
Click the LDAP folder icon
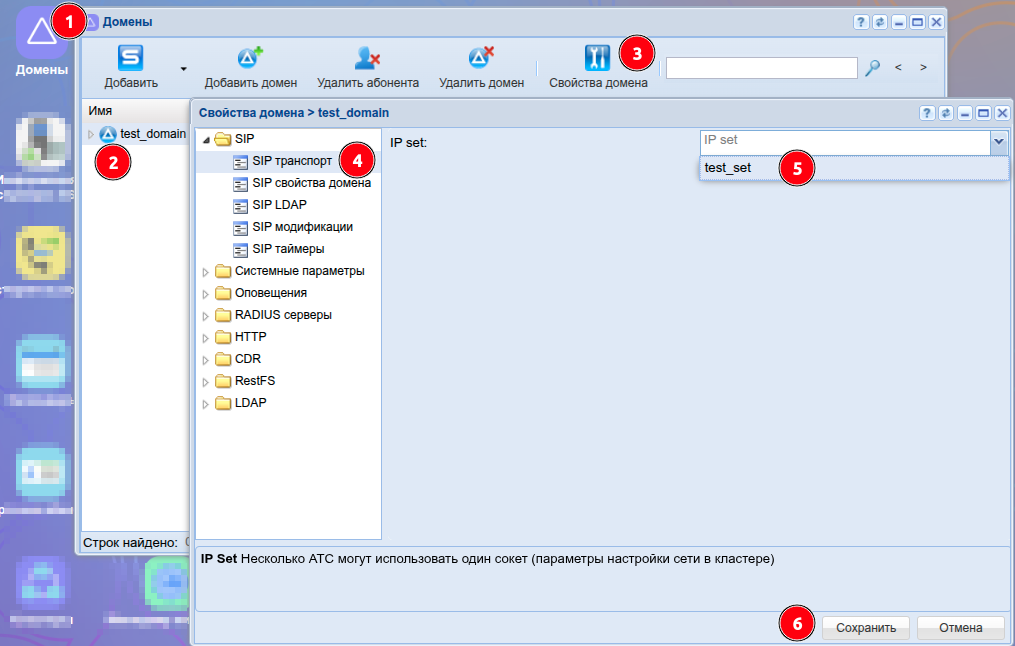[223, 403]
